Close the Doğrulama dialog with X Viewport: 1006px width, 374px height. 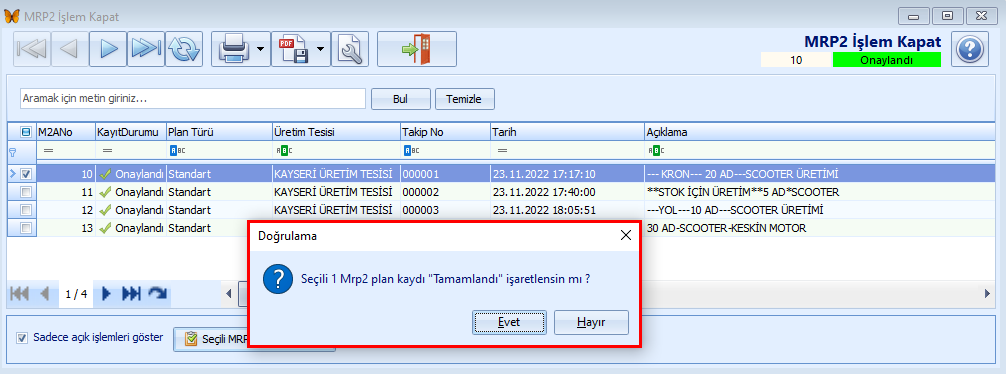coord(626,236)
